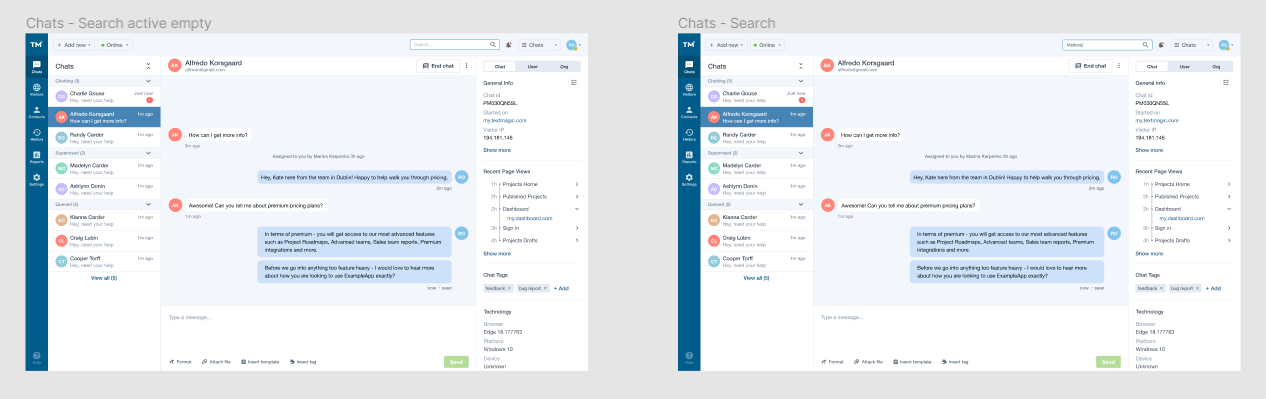The width and height of the screenshot is (1266, 399).
Task: Select Chat tab in right frame panel
Action: point(1152,66)
